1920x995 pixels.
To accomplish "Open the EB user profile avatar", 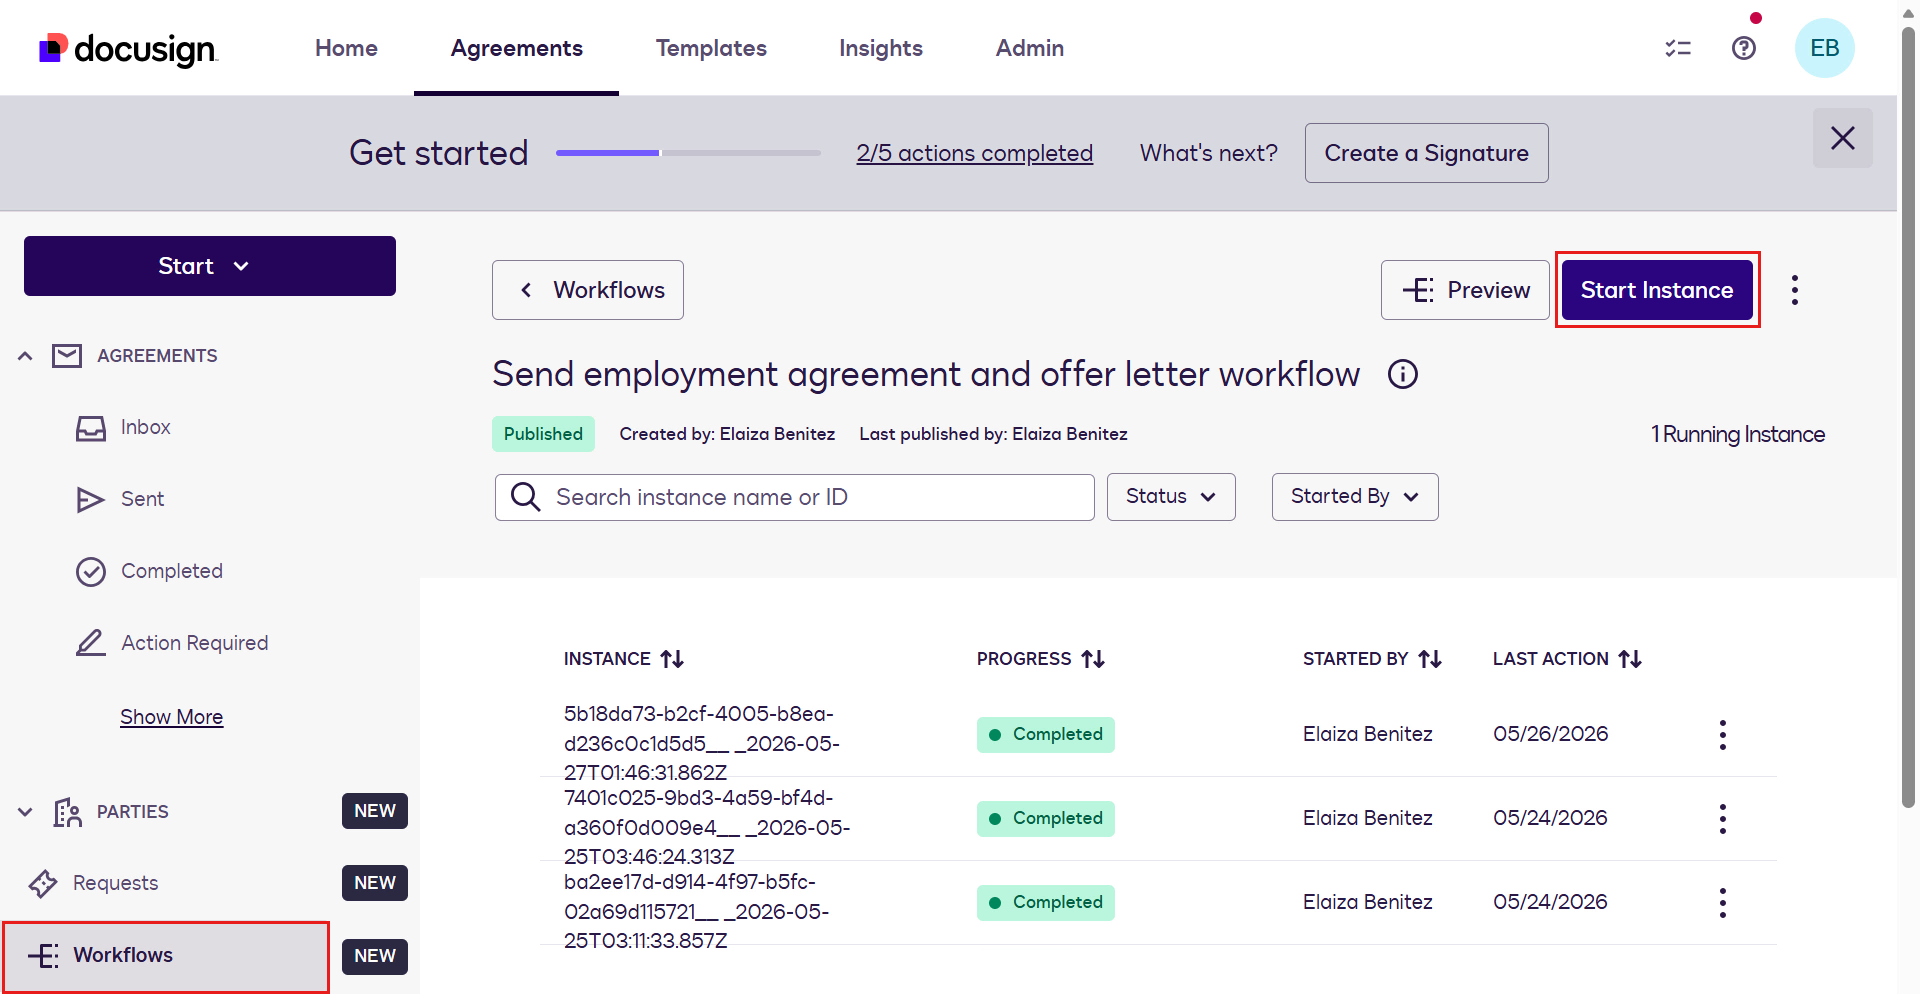I will pos(1825,48).
